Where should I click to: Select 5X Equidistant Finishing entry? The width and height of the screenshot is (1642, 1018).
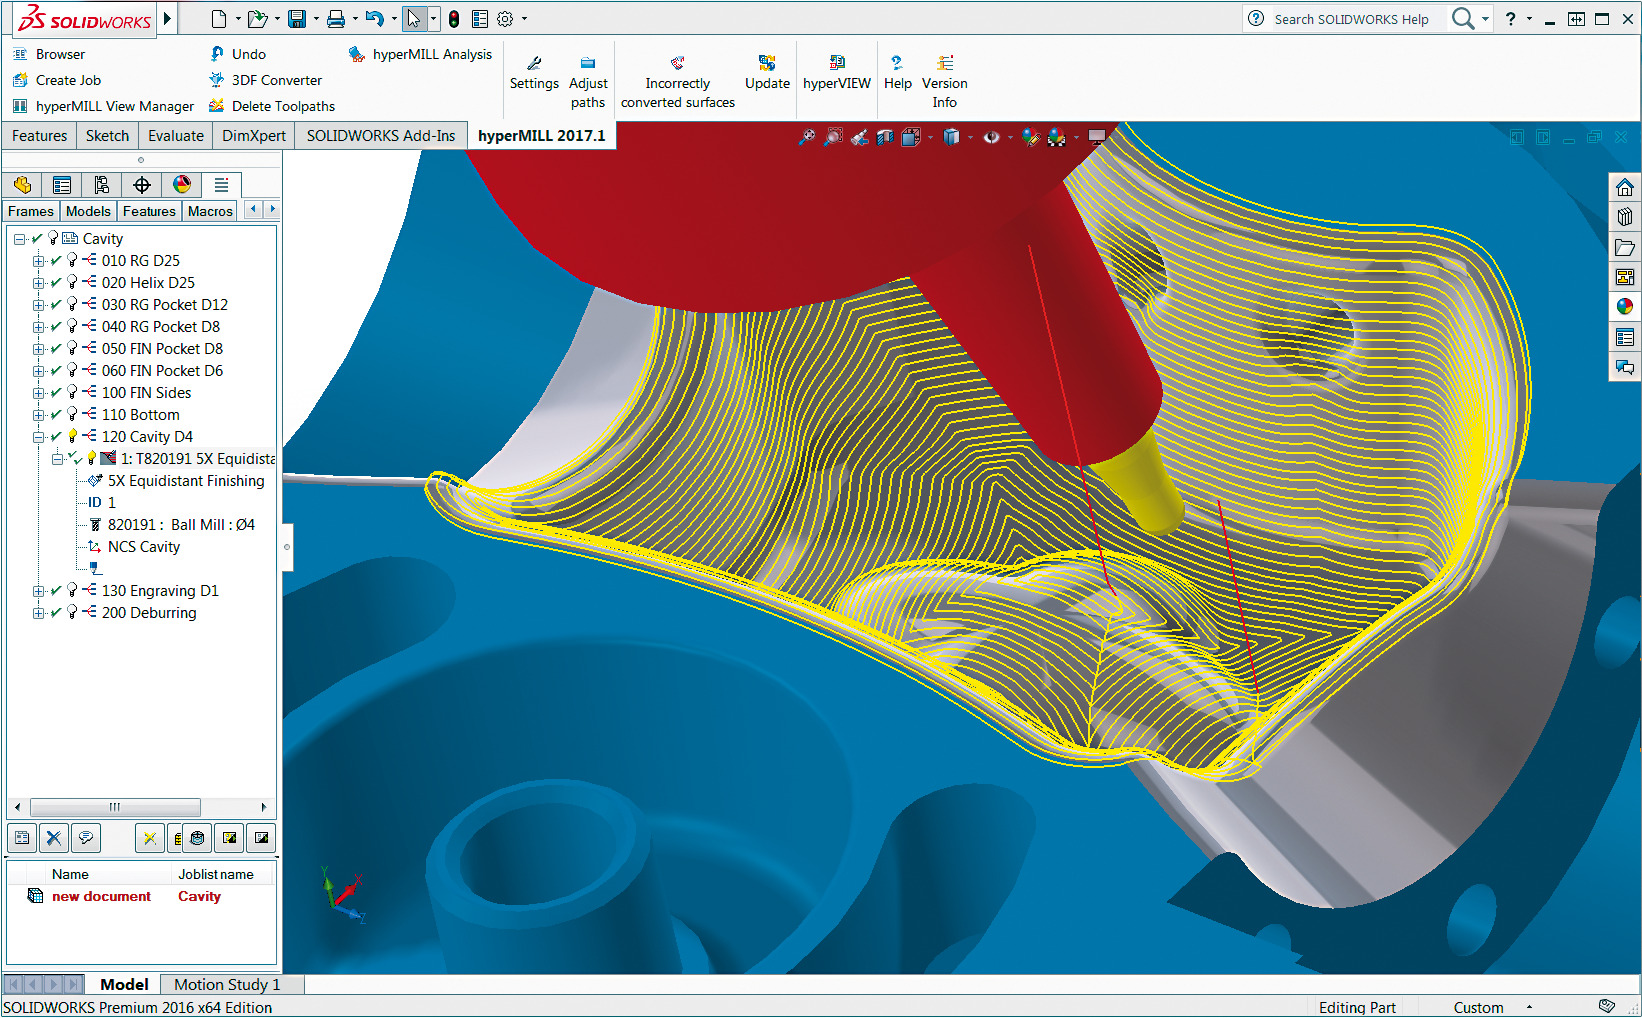click(186, 481)
